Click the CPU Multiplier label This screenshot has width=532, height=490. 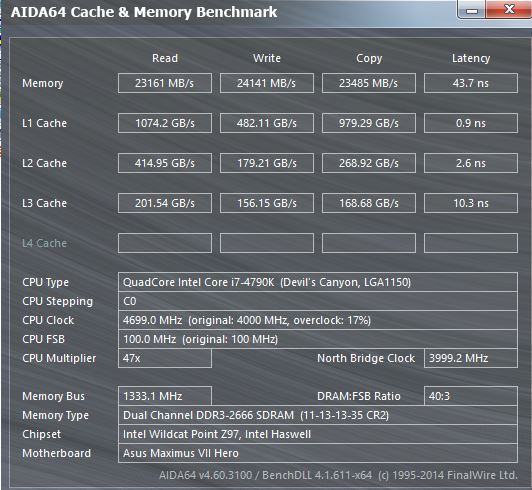pyautogui.click(x=59, y=358)
